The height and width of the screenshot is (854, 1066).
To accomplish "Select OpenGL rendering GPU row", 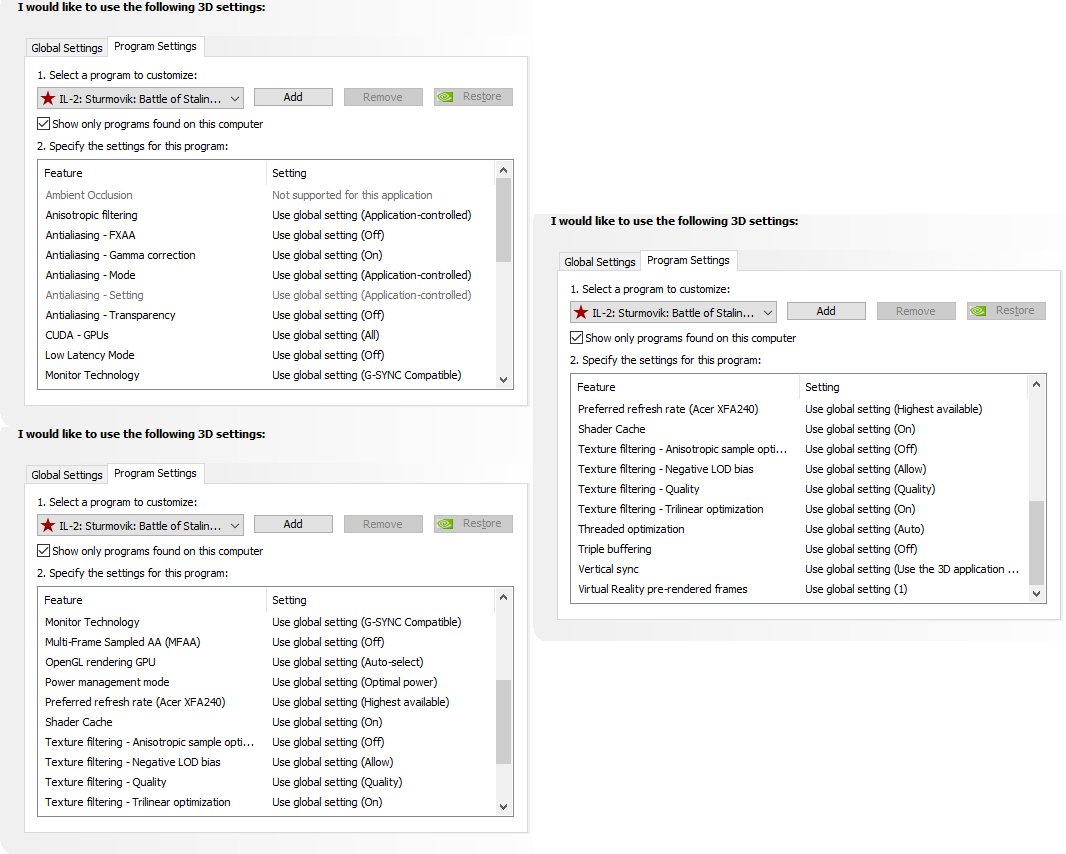I will point(267,662).
